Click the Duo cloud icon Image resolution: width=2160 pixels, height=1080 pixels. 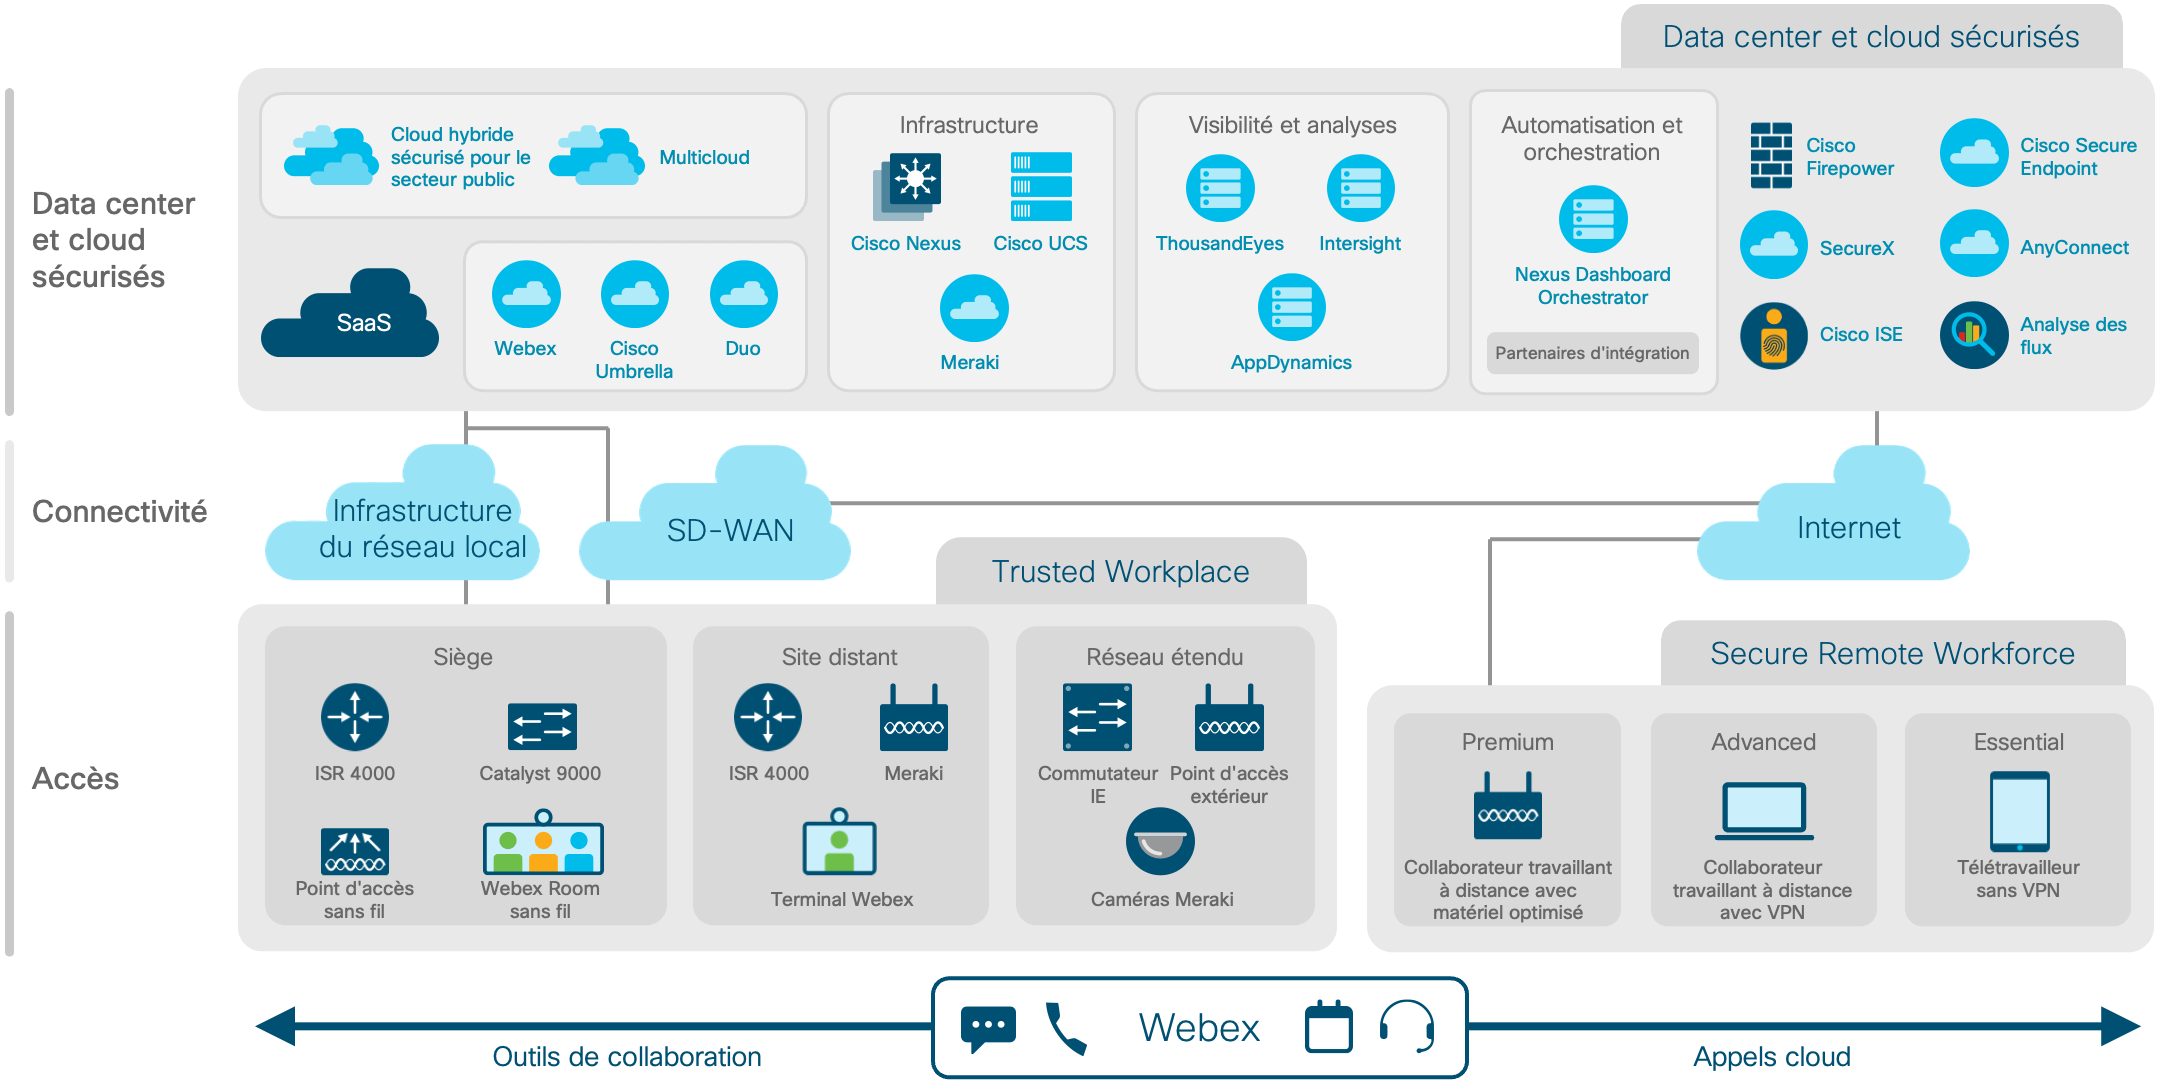(x=744, y=294)
